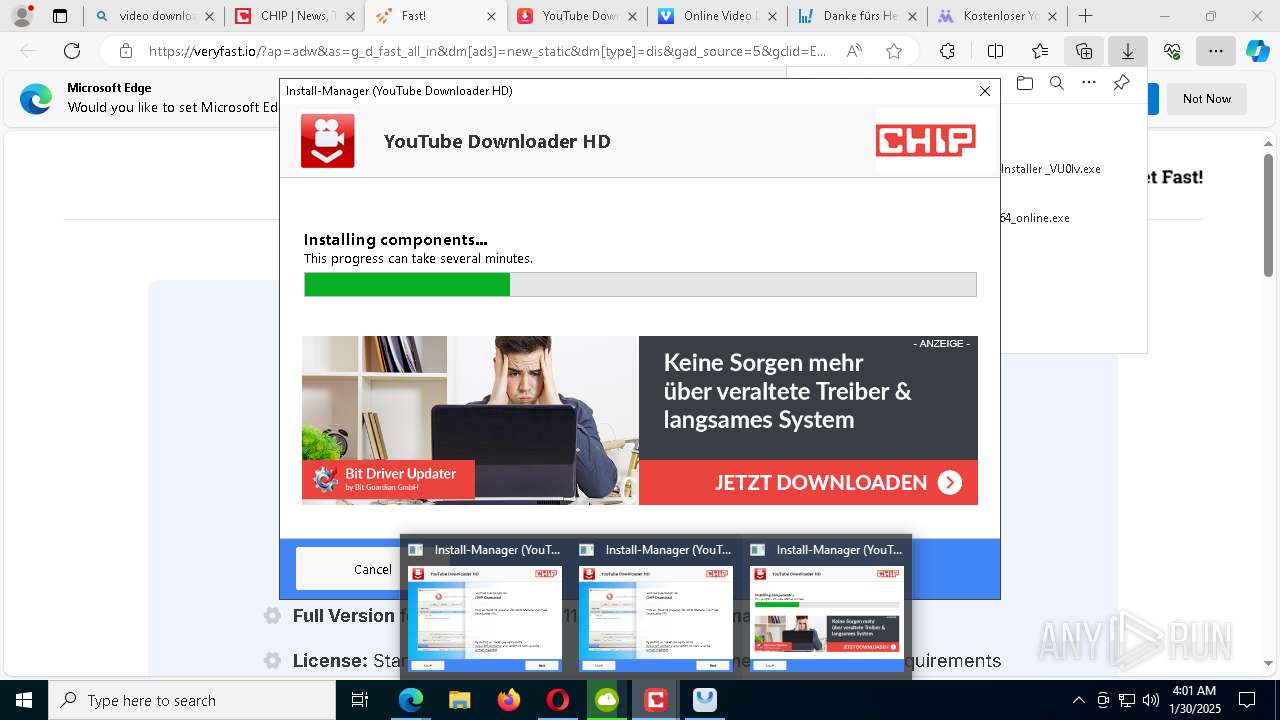
Task: Click the 64_online.exe download entry
Action: click(1034, 217)
